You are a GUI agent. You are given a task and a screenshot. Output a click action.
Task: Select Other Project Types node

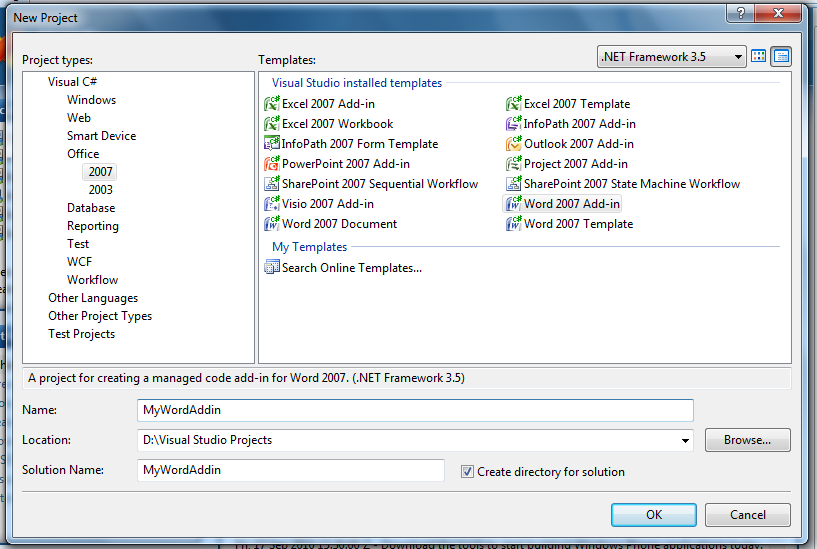pyautogui.click(x=100, y=316)
